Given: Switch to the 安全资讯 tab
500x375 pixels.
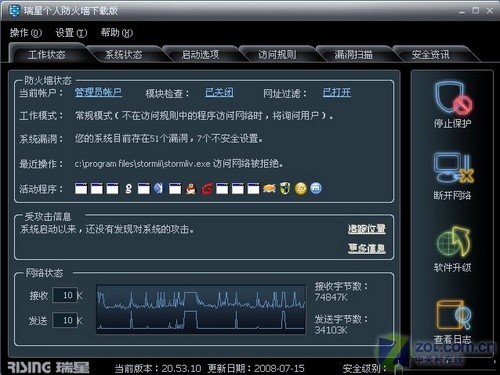Looking at the screenshot, I should point(430,54).
